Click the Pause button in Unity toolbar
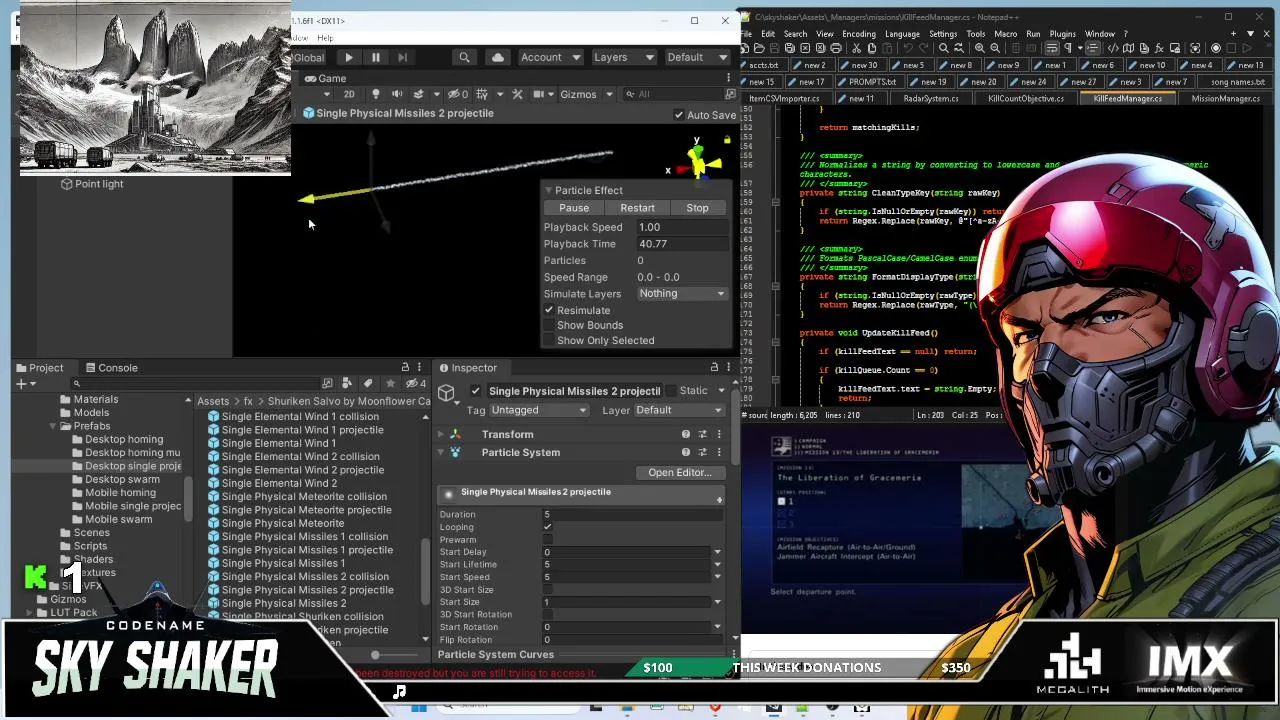 pyautogui.click(x=375, y=58)
